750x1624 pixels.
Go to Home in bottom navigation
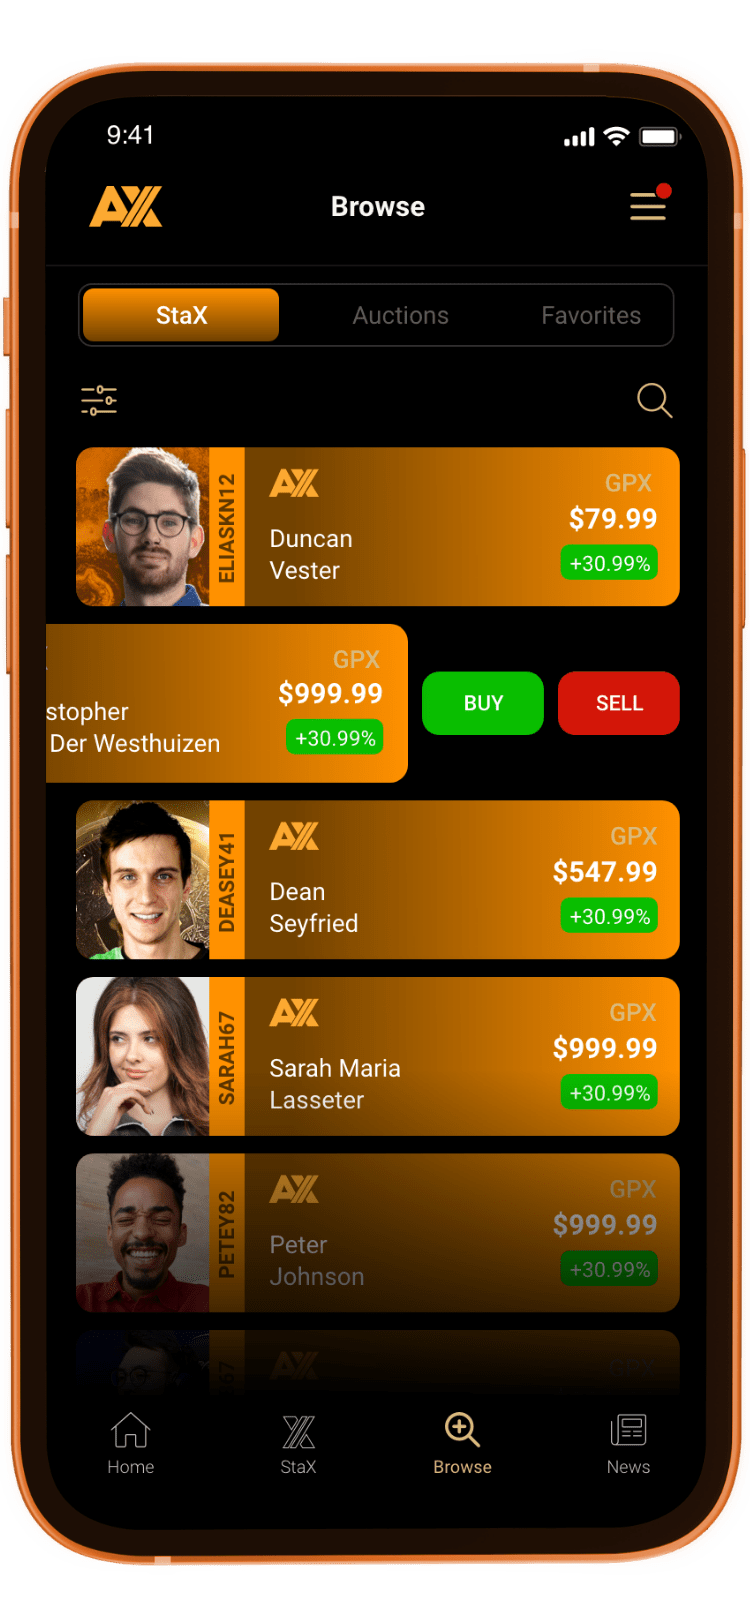pos(131,1443)
